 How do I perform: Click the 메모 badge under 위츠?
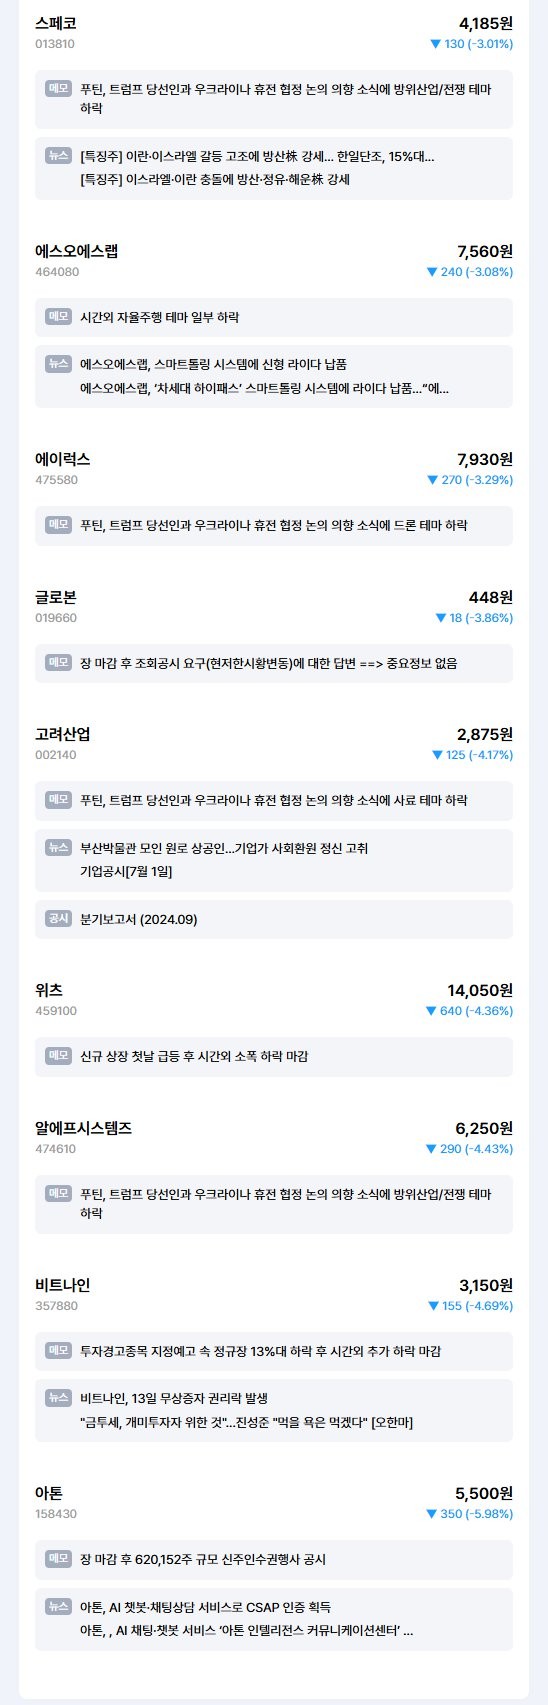click(x=58, y=1056)
